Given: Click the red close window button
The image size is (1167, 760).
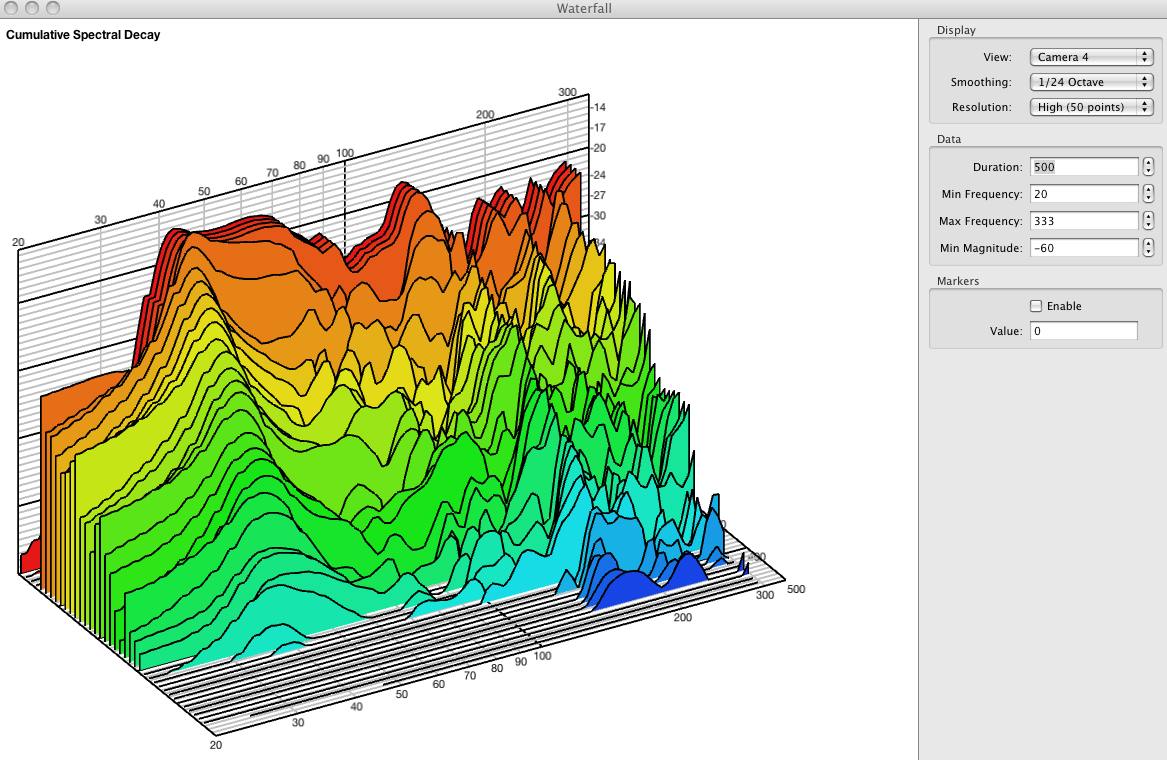Looking at the screenshot, I should (11, 7).
